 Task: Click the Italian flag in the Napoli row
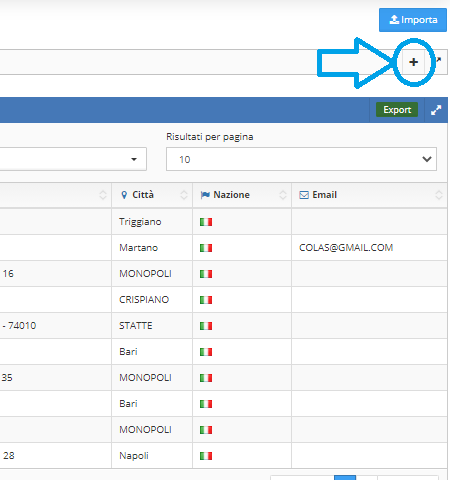pos(206,456)
